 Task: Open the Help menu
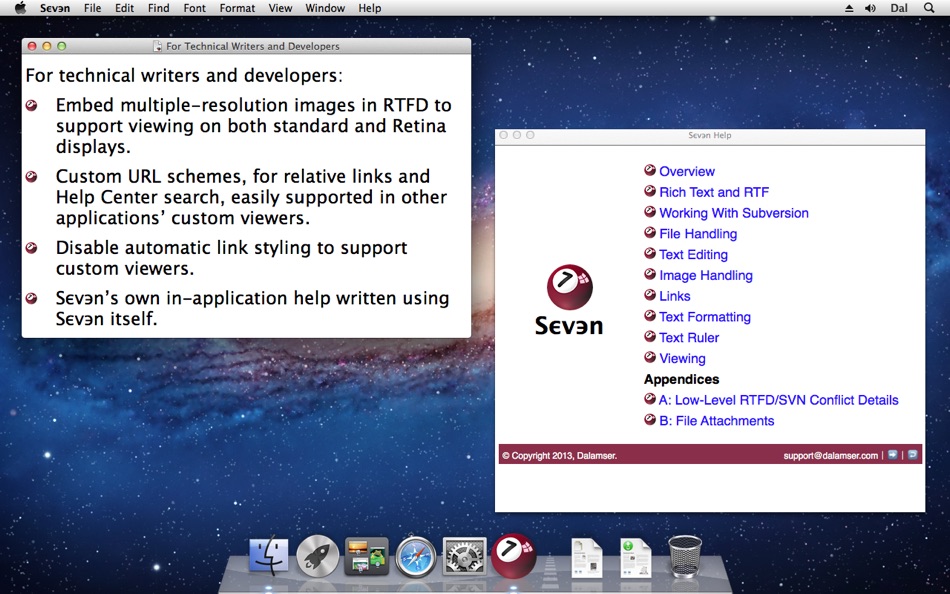[x=370, y=8]
